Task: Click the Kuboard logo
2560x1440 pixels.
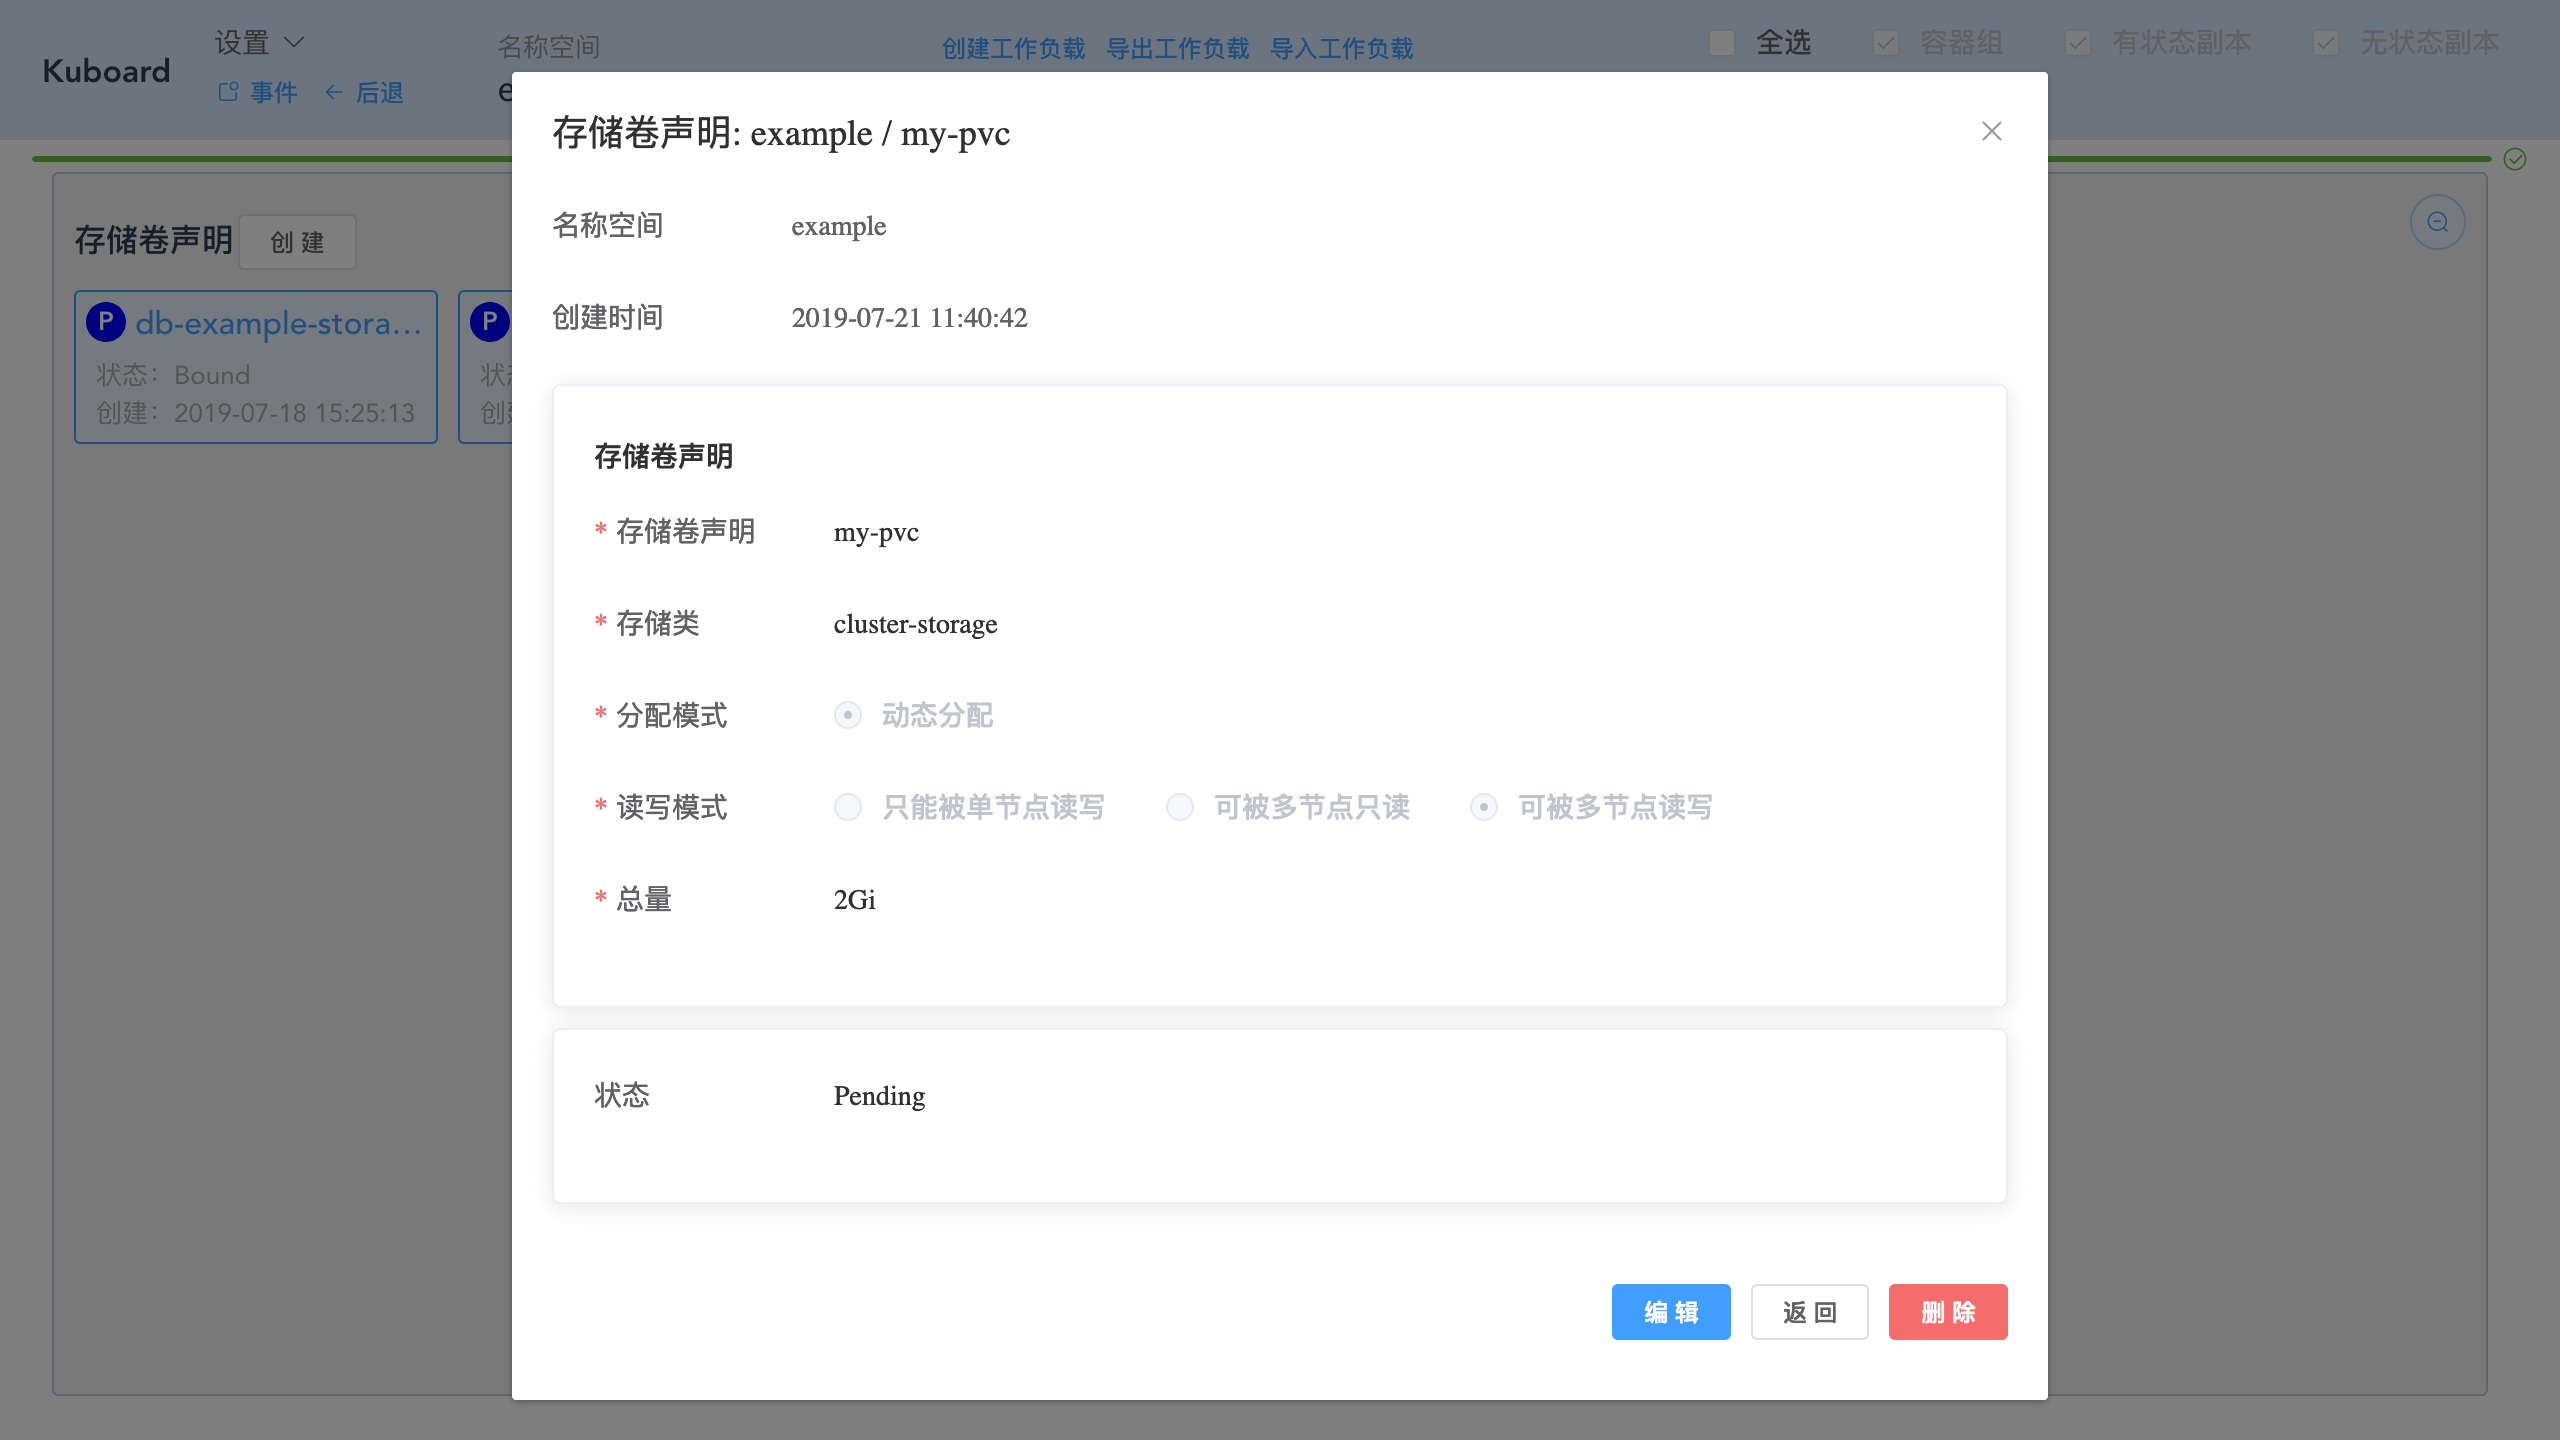Action: pyautogui.click(x=106, y=71)
